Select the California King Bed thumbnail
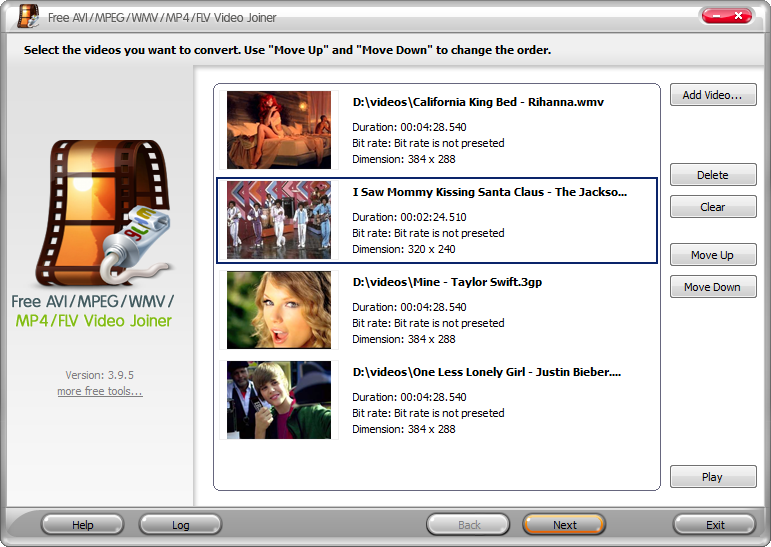The image size is (771, 547). (279, 130)
